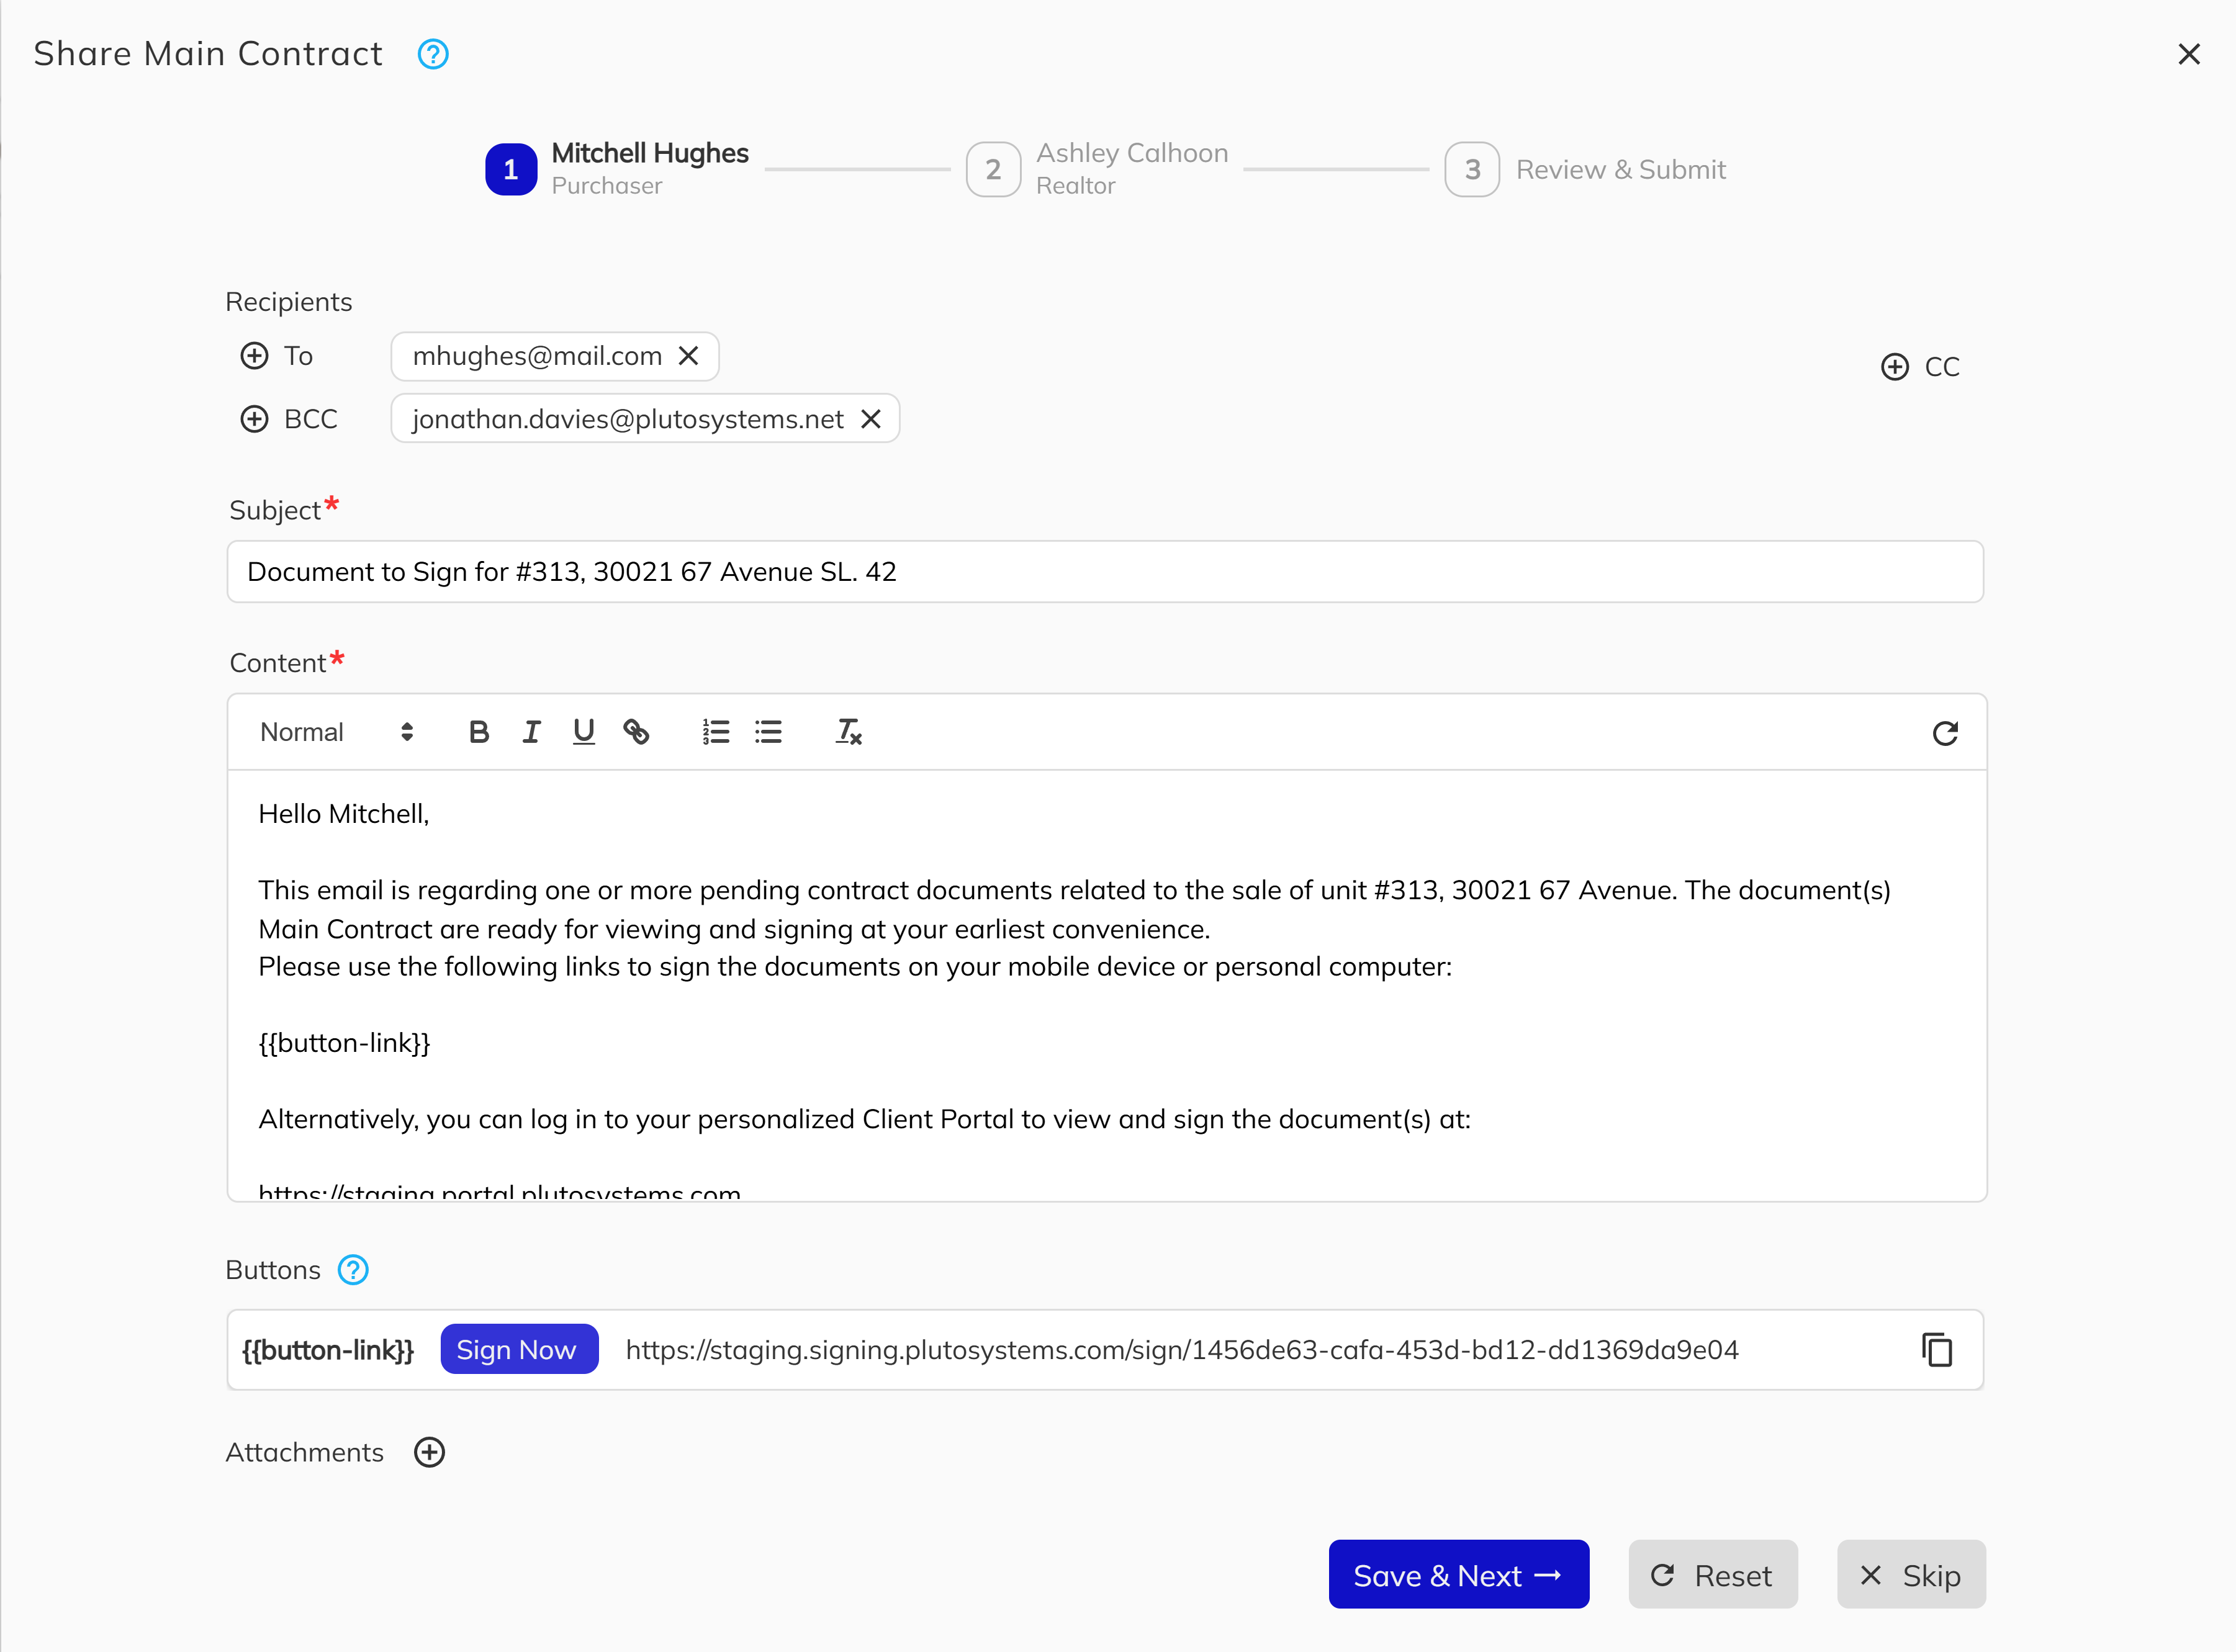Remove mhughes@mail.com recipient
Viewport: 2236px width, 1652px height.
688,356
